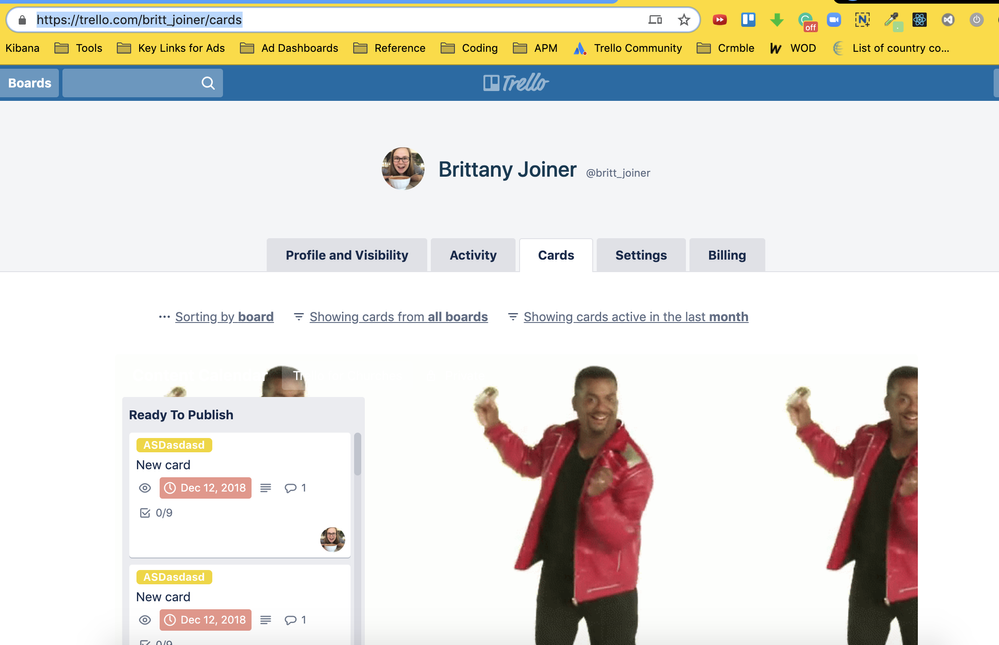Toggle watch eye on first New card
Viewport: 999px width, 645px height.
(x=145, y=488)
